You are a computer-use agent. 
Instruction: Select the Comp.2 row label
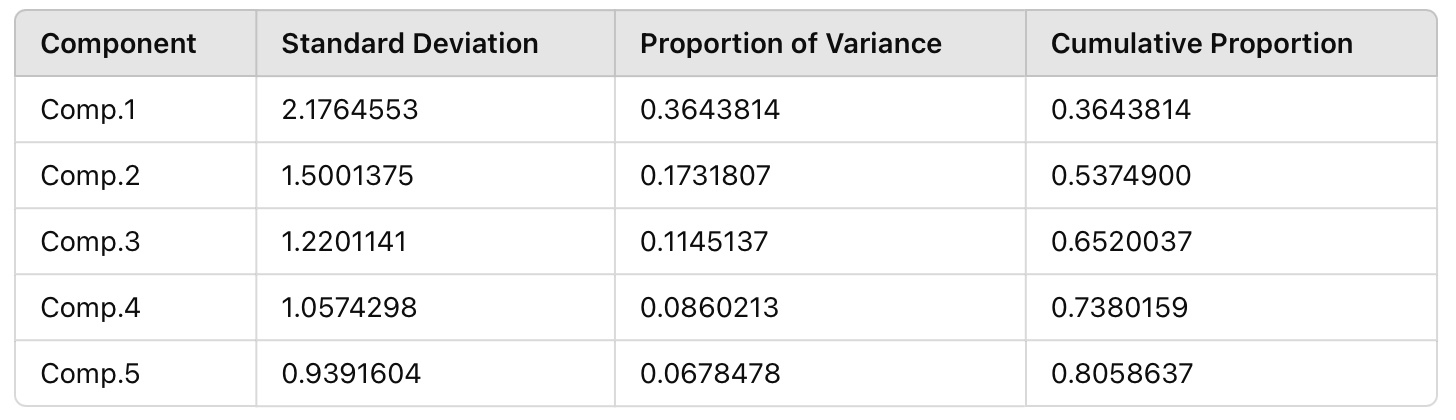coord(90,176)
